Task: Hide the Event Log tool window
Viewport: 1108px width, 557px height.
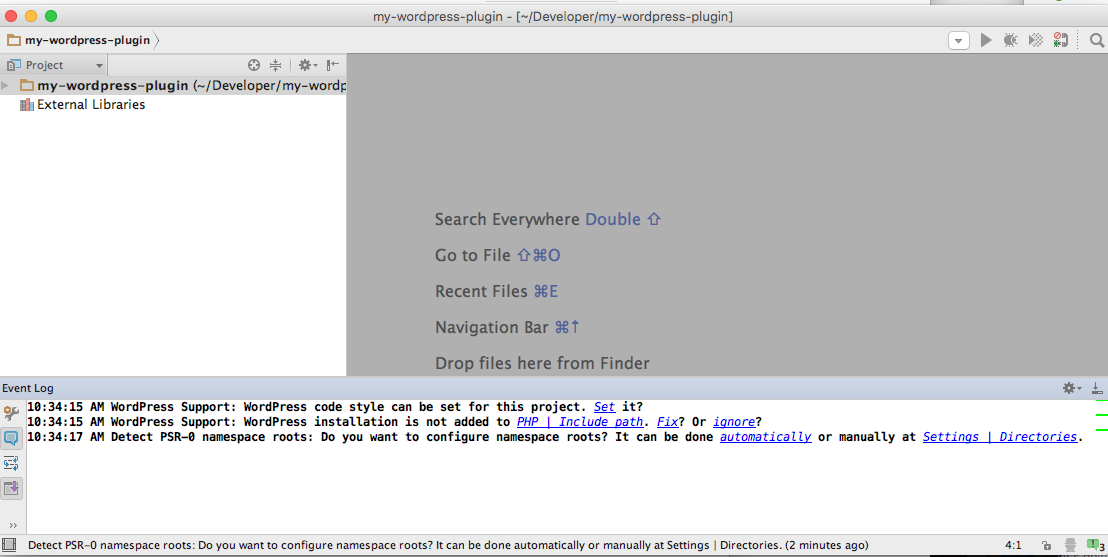Action: pyautogui.click(x=1097, y=388)
